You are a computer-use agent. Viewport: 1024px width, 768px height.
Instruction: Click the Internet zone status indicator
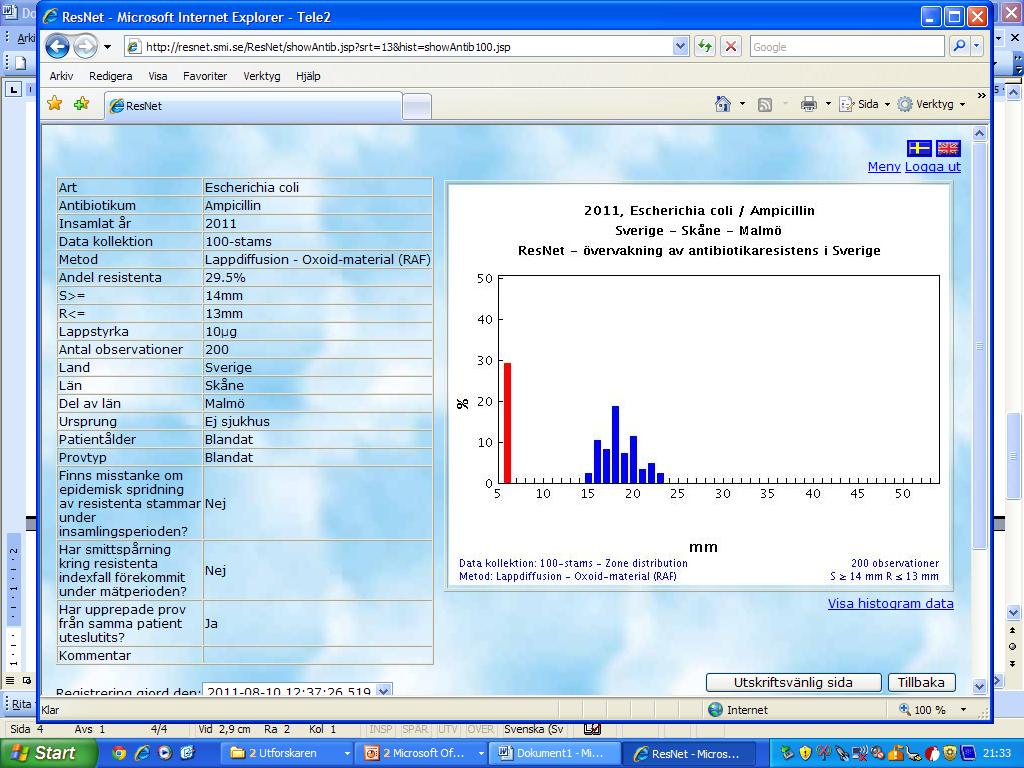point(738,710)
